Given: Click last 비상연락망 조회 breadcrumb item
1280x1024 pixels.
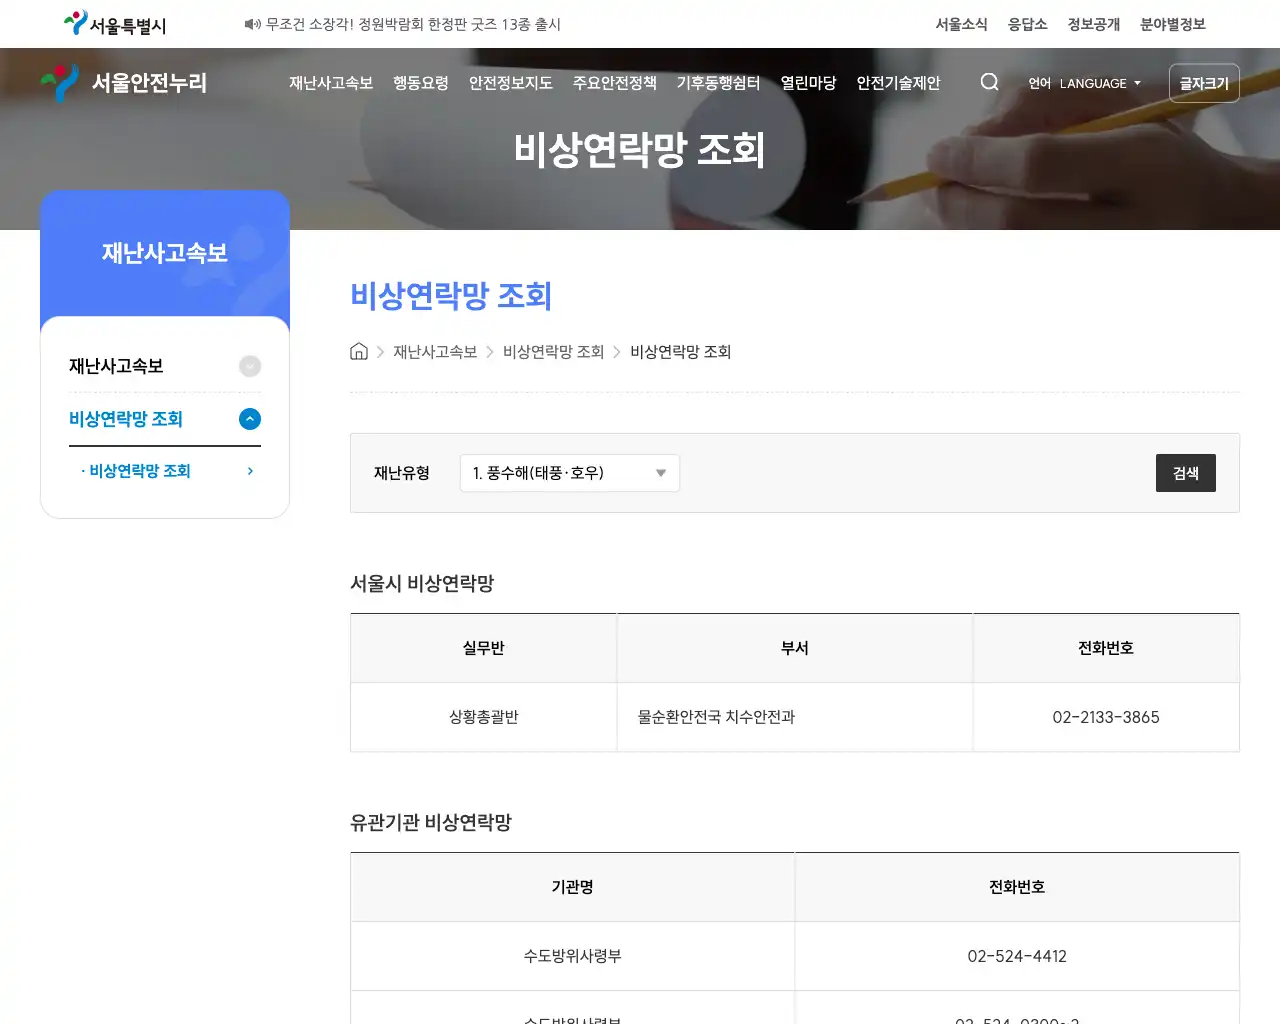Looking at the screenshot, I should (681, 352).
